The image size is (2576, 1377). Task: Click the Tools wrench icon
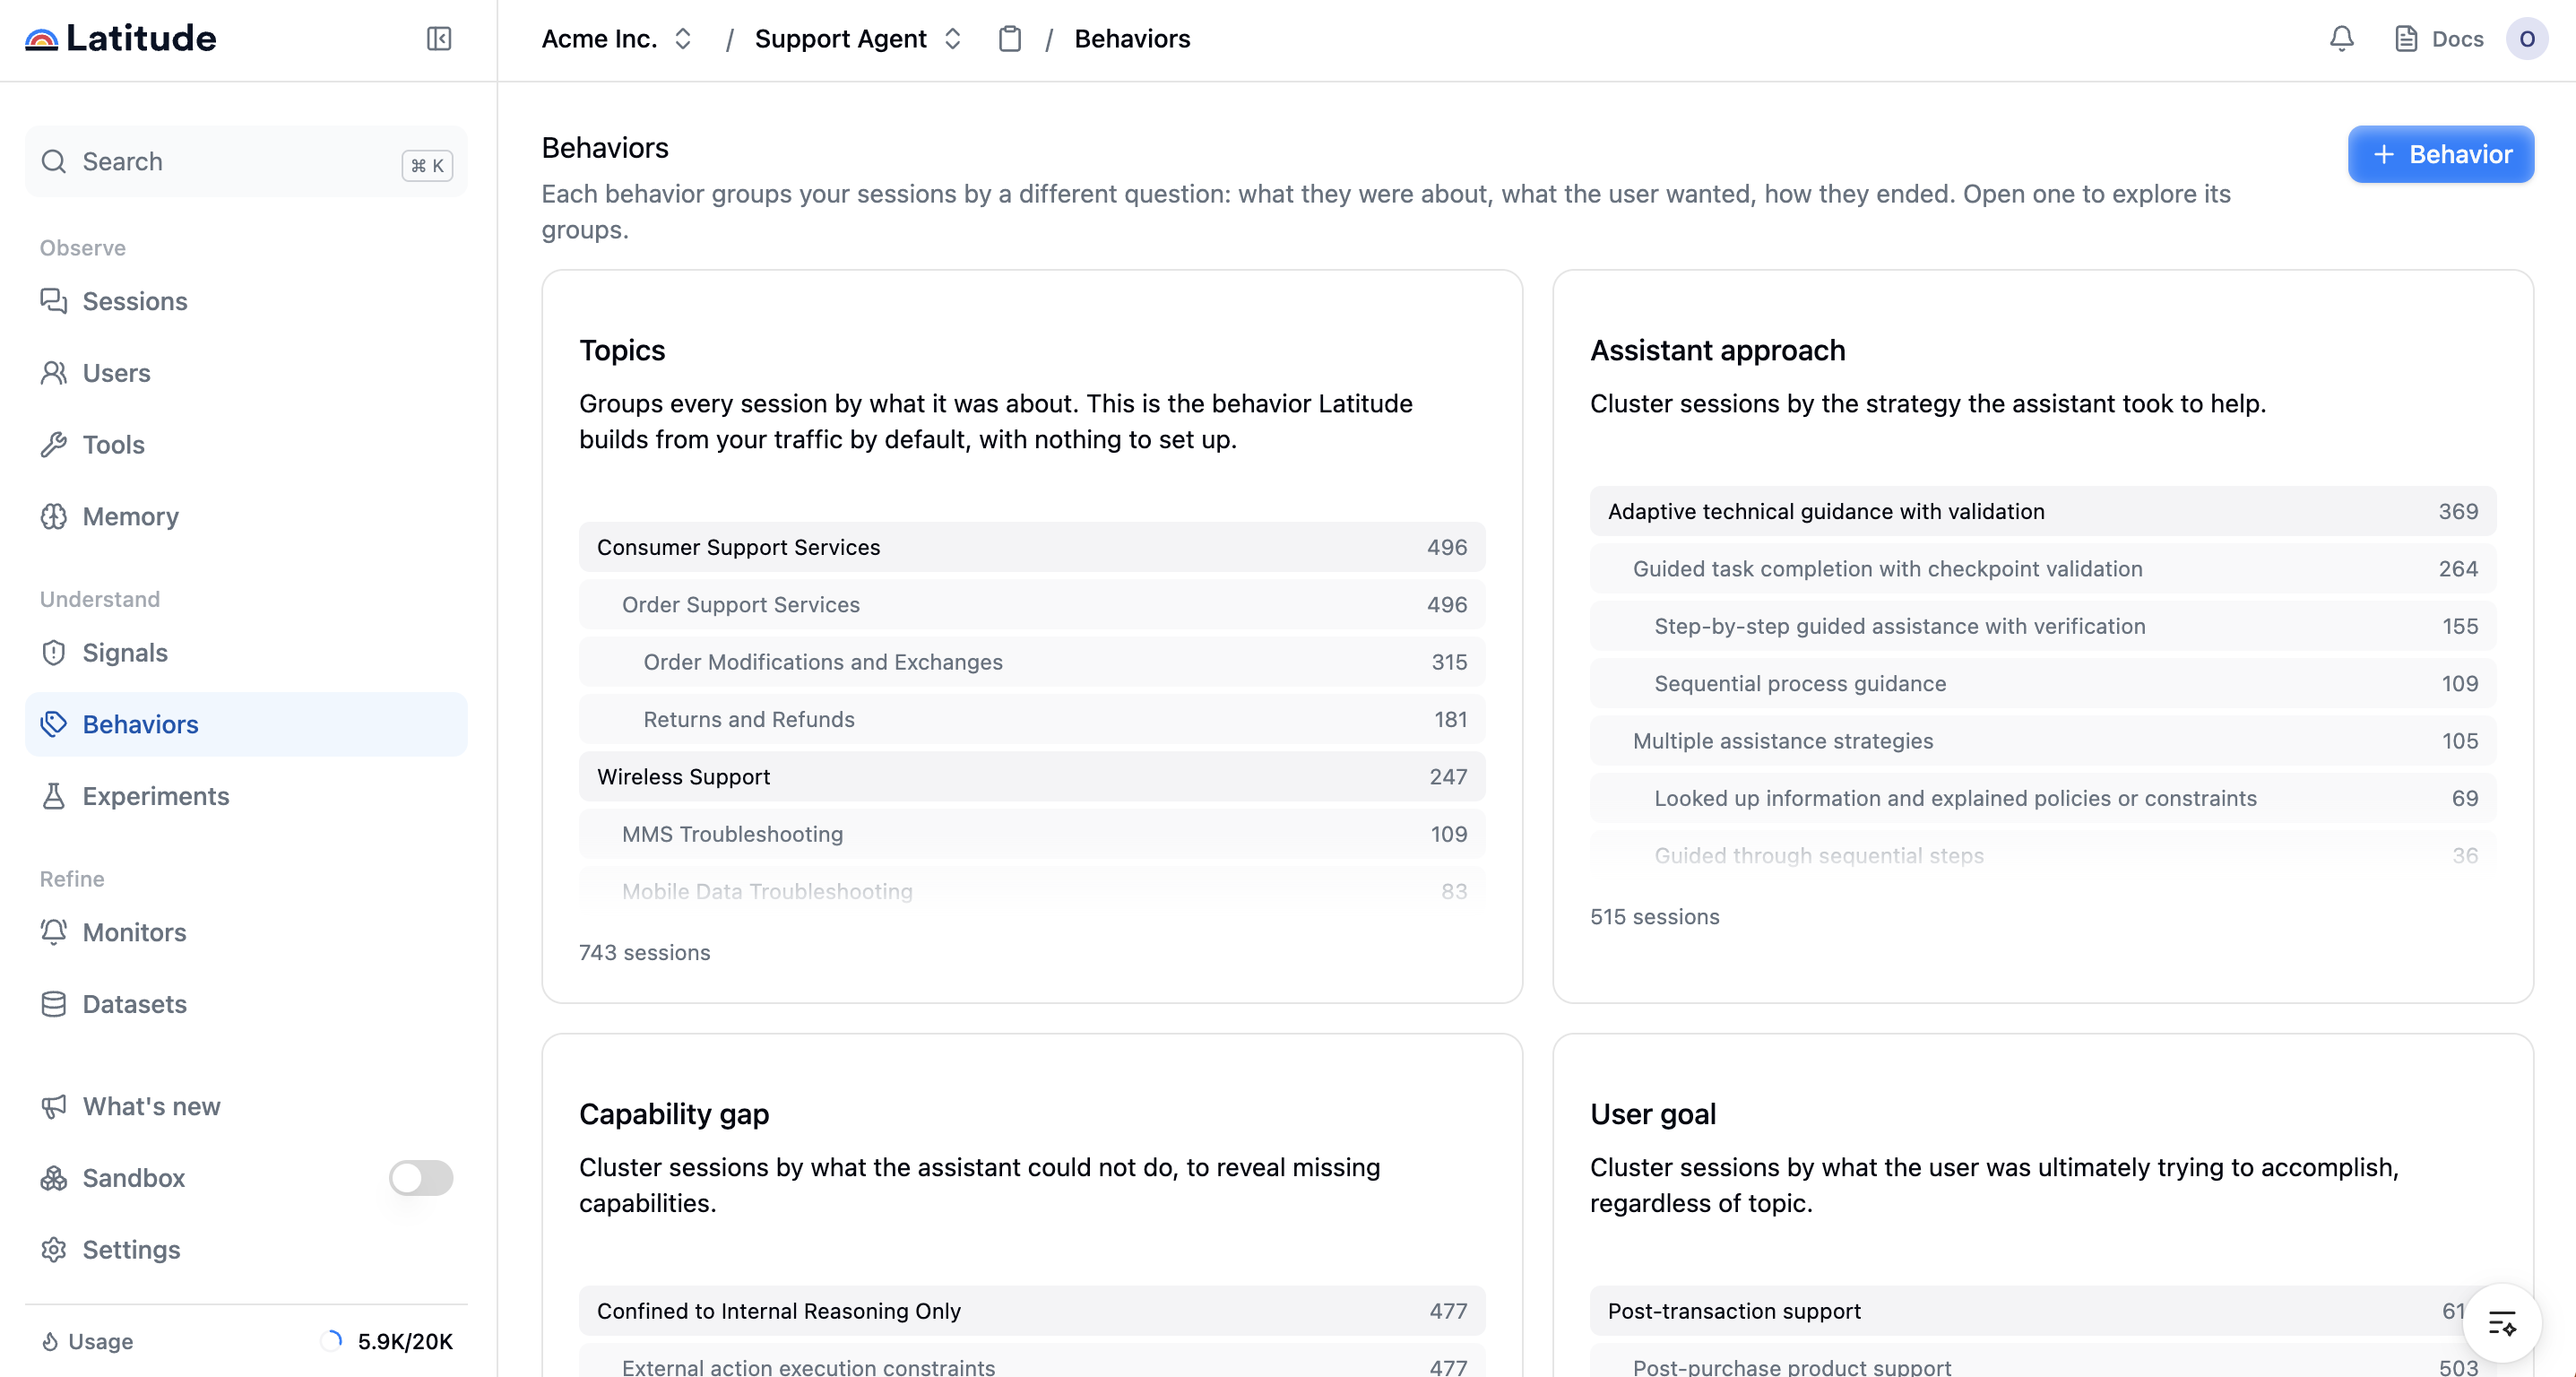(x=54, y=445)
